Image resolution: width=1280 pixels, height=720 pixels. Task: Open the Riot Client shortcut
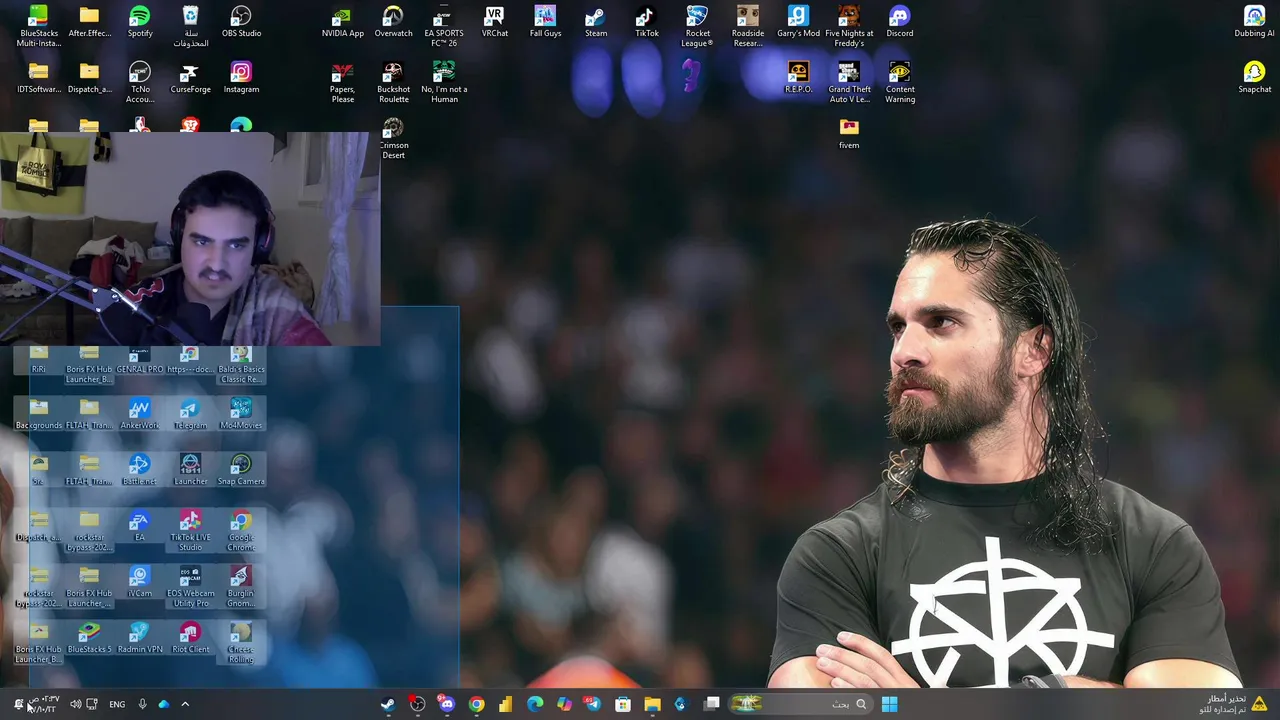(190, 638)
